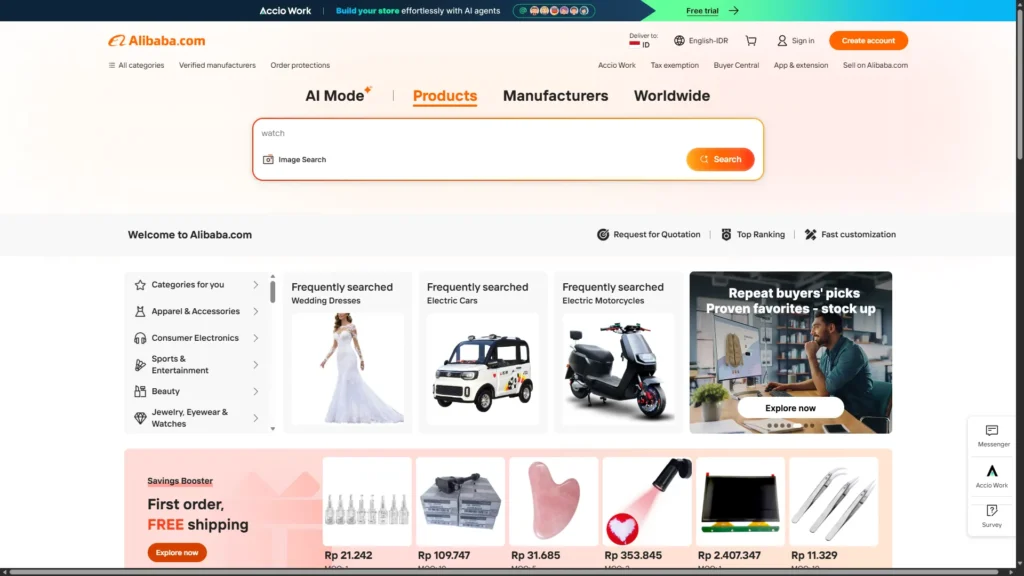Screen dimensions: 1024x576
Task: Open the Wedding Dresses thumbnail
Action: click(x=347, y=369)
